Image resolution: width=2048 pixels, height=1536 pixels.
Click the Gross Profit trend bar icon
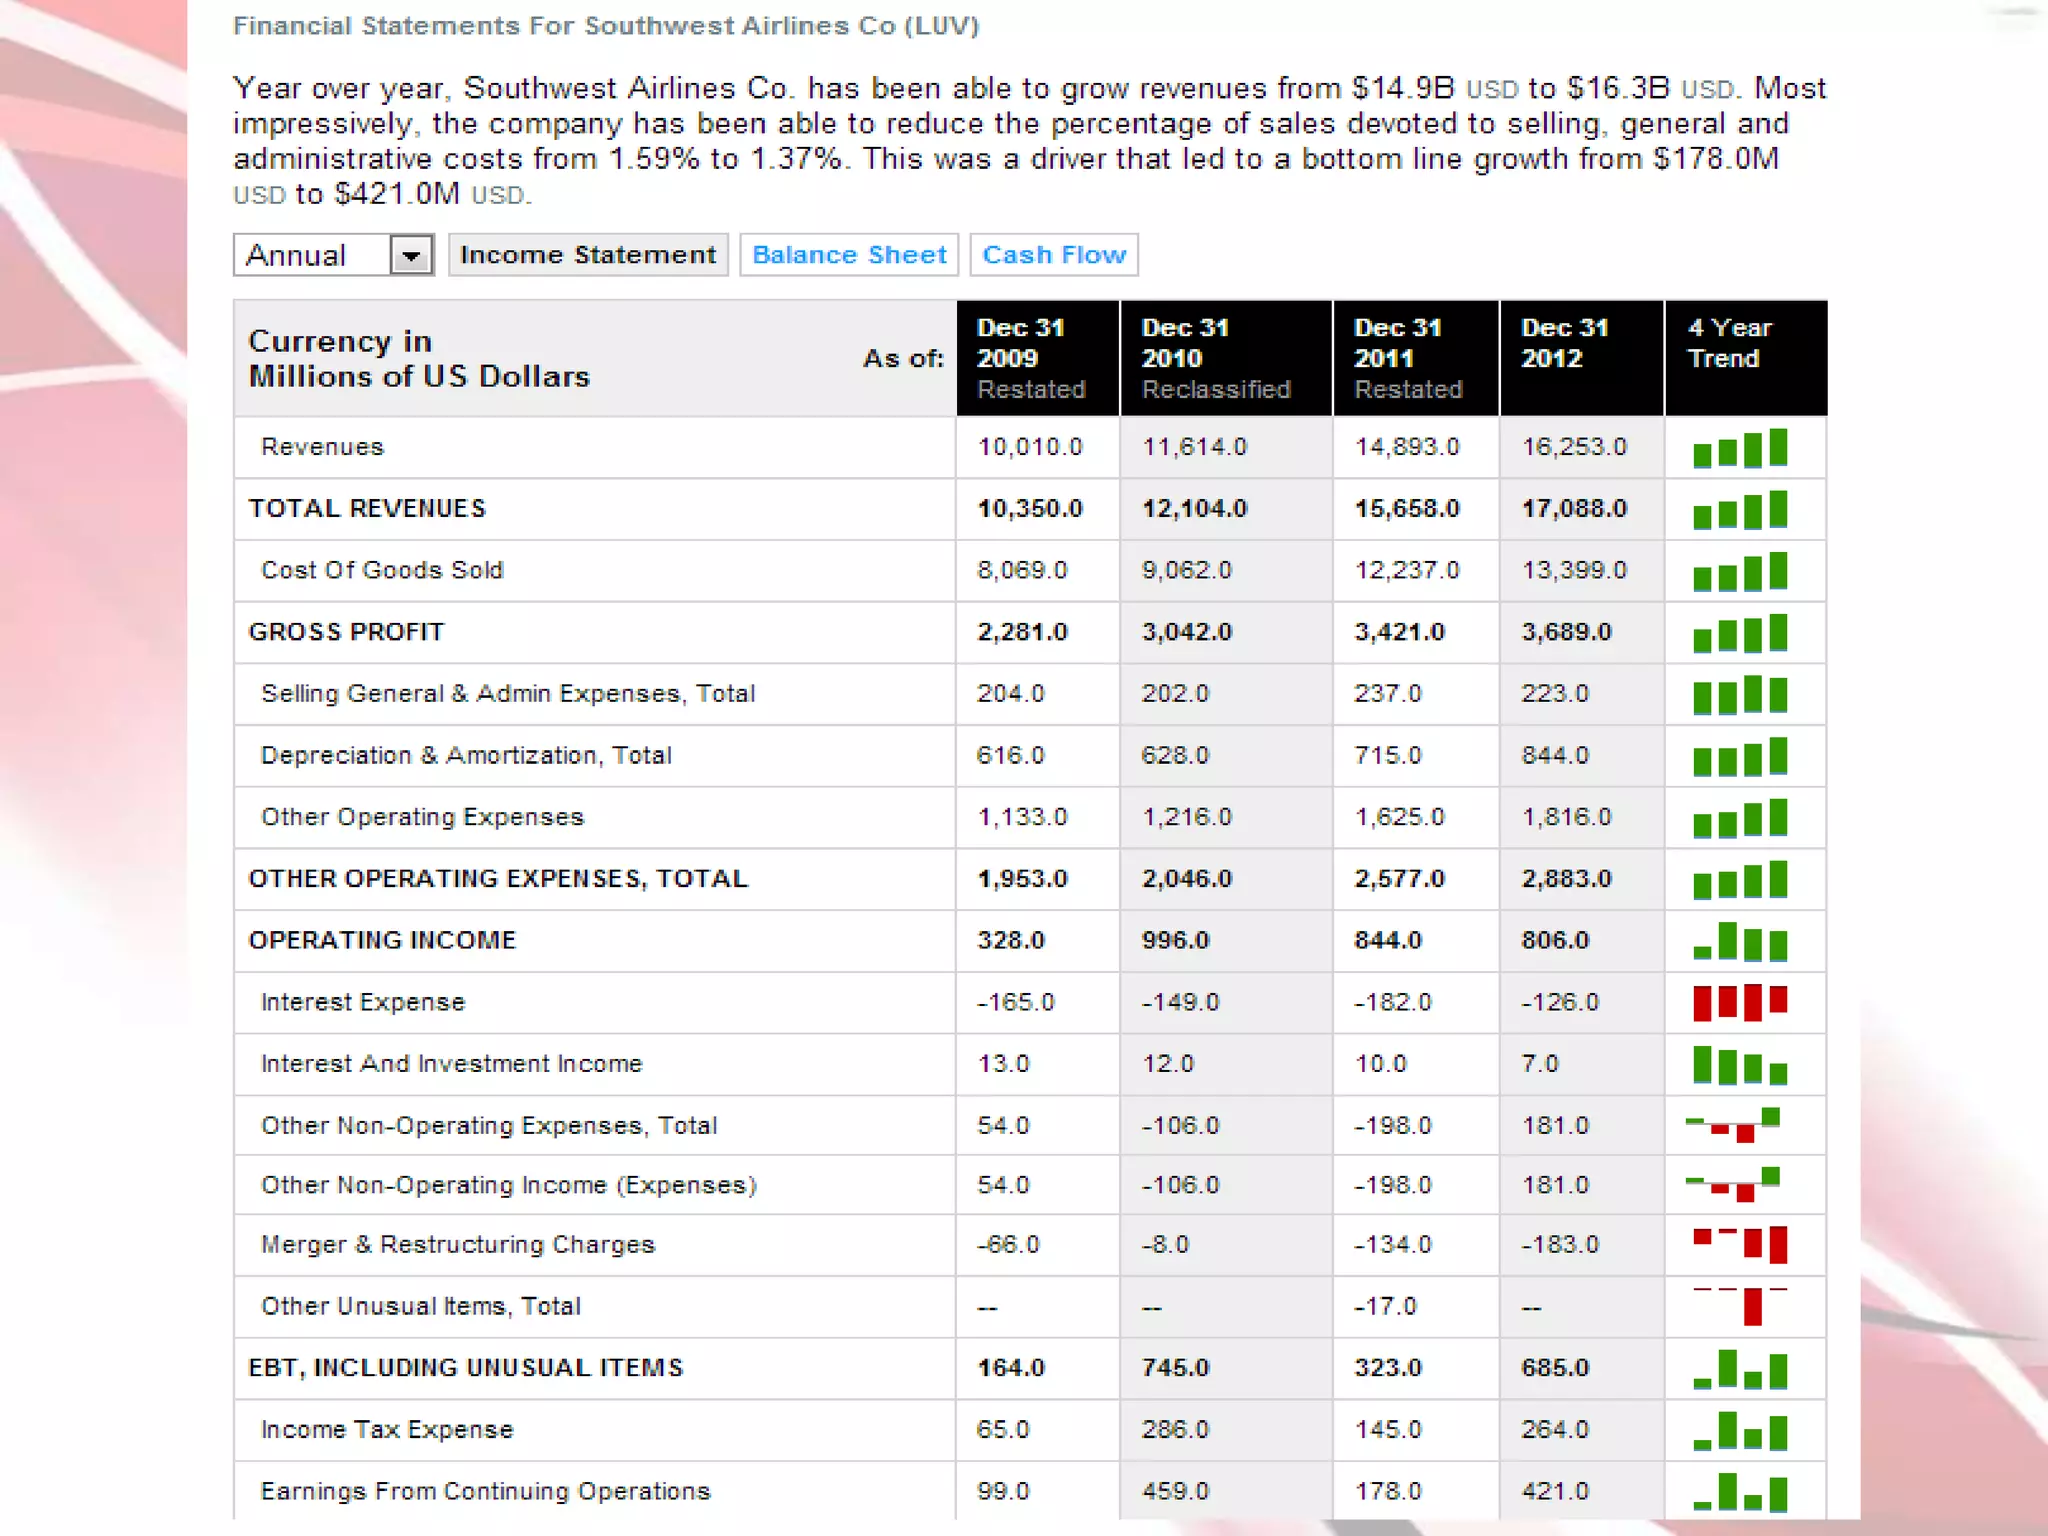(x=1740, y=633)
